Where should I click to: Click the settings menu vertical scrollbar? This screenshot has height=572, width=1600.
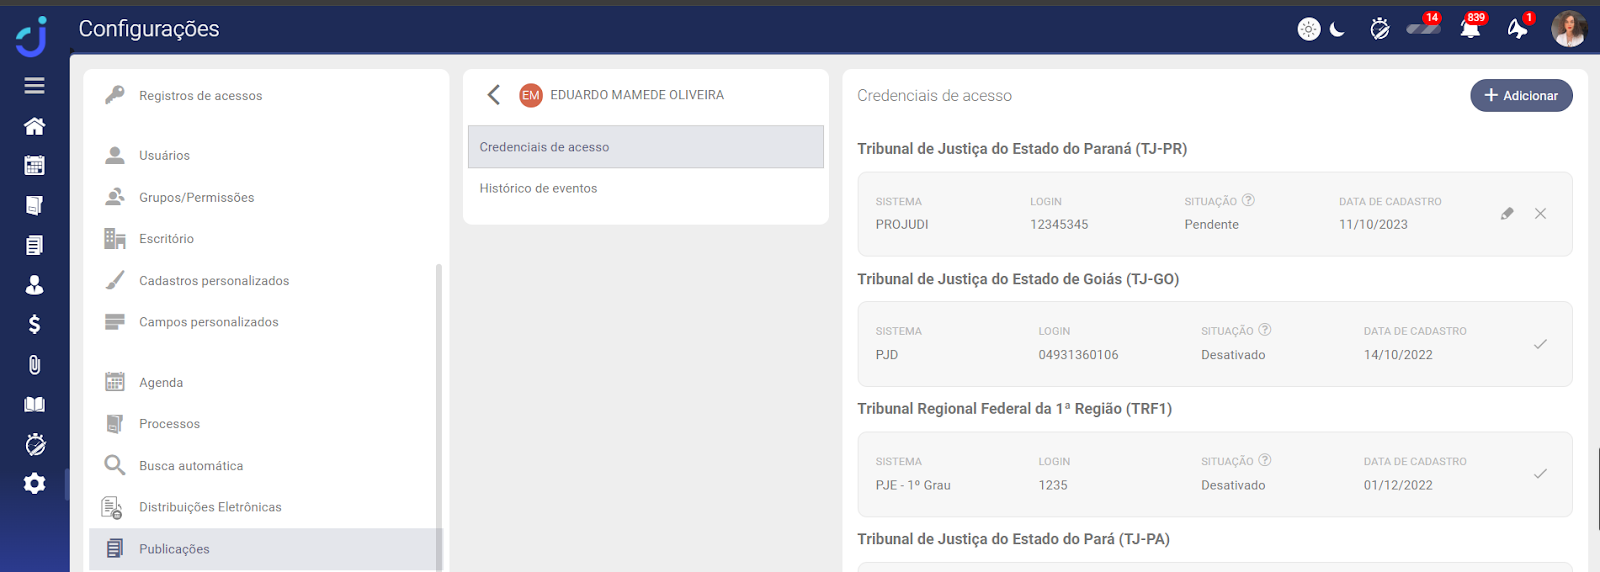tap(439, 400)
